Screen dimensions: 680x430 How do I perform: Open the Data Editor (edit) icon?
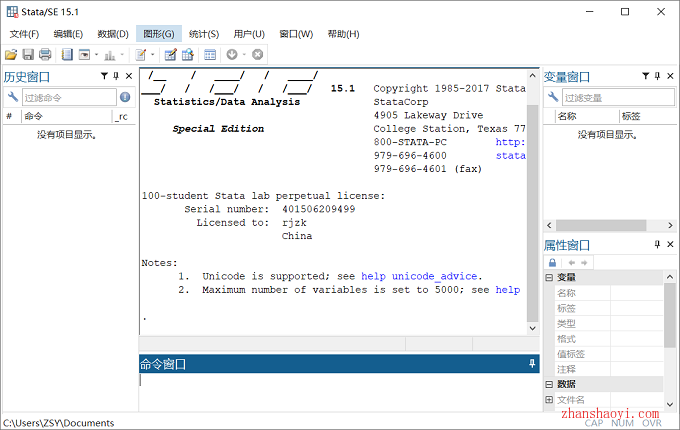click(170, 55)
